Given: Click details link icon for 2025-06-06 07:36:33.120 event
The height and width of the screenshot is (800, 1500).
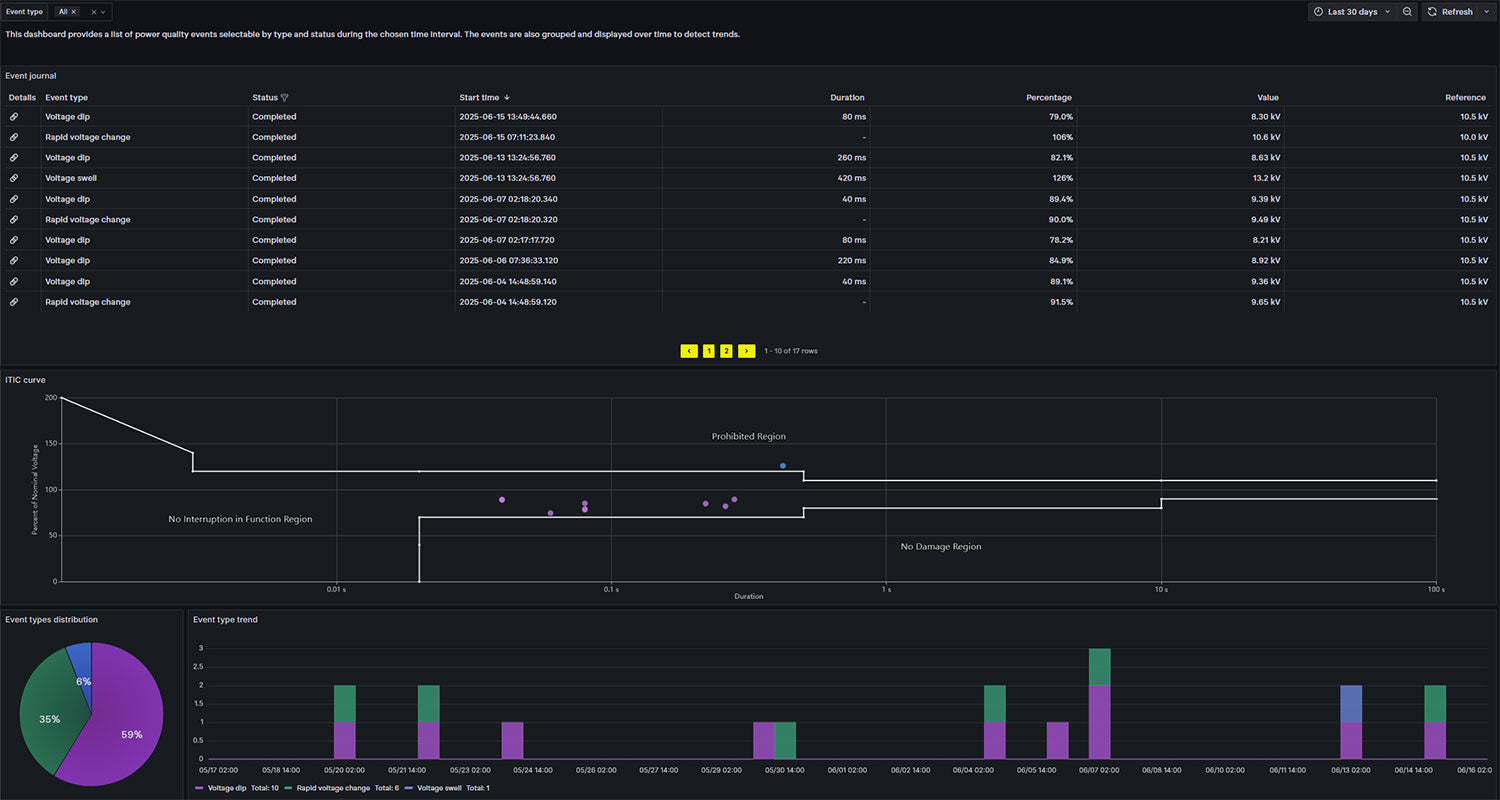Looking at the screenshot, I should coord(14,261).
